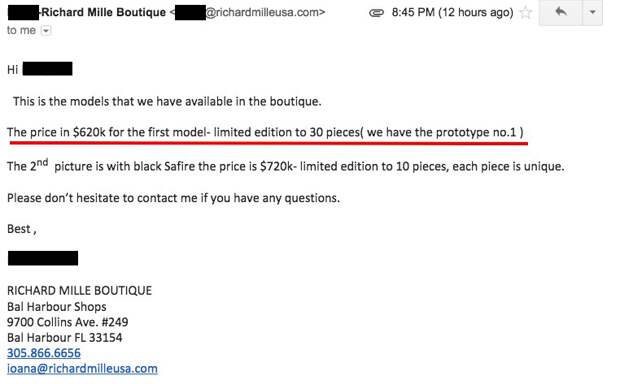Click the "9700 Collins Ave. #249" address line
The height and width of the screenshot is (384, 620).
click(x=68, y=322)
